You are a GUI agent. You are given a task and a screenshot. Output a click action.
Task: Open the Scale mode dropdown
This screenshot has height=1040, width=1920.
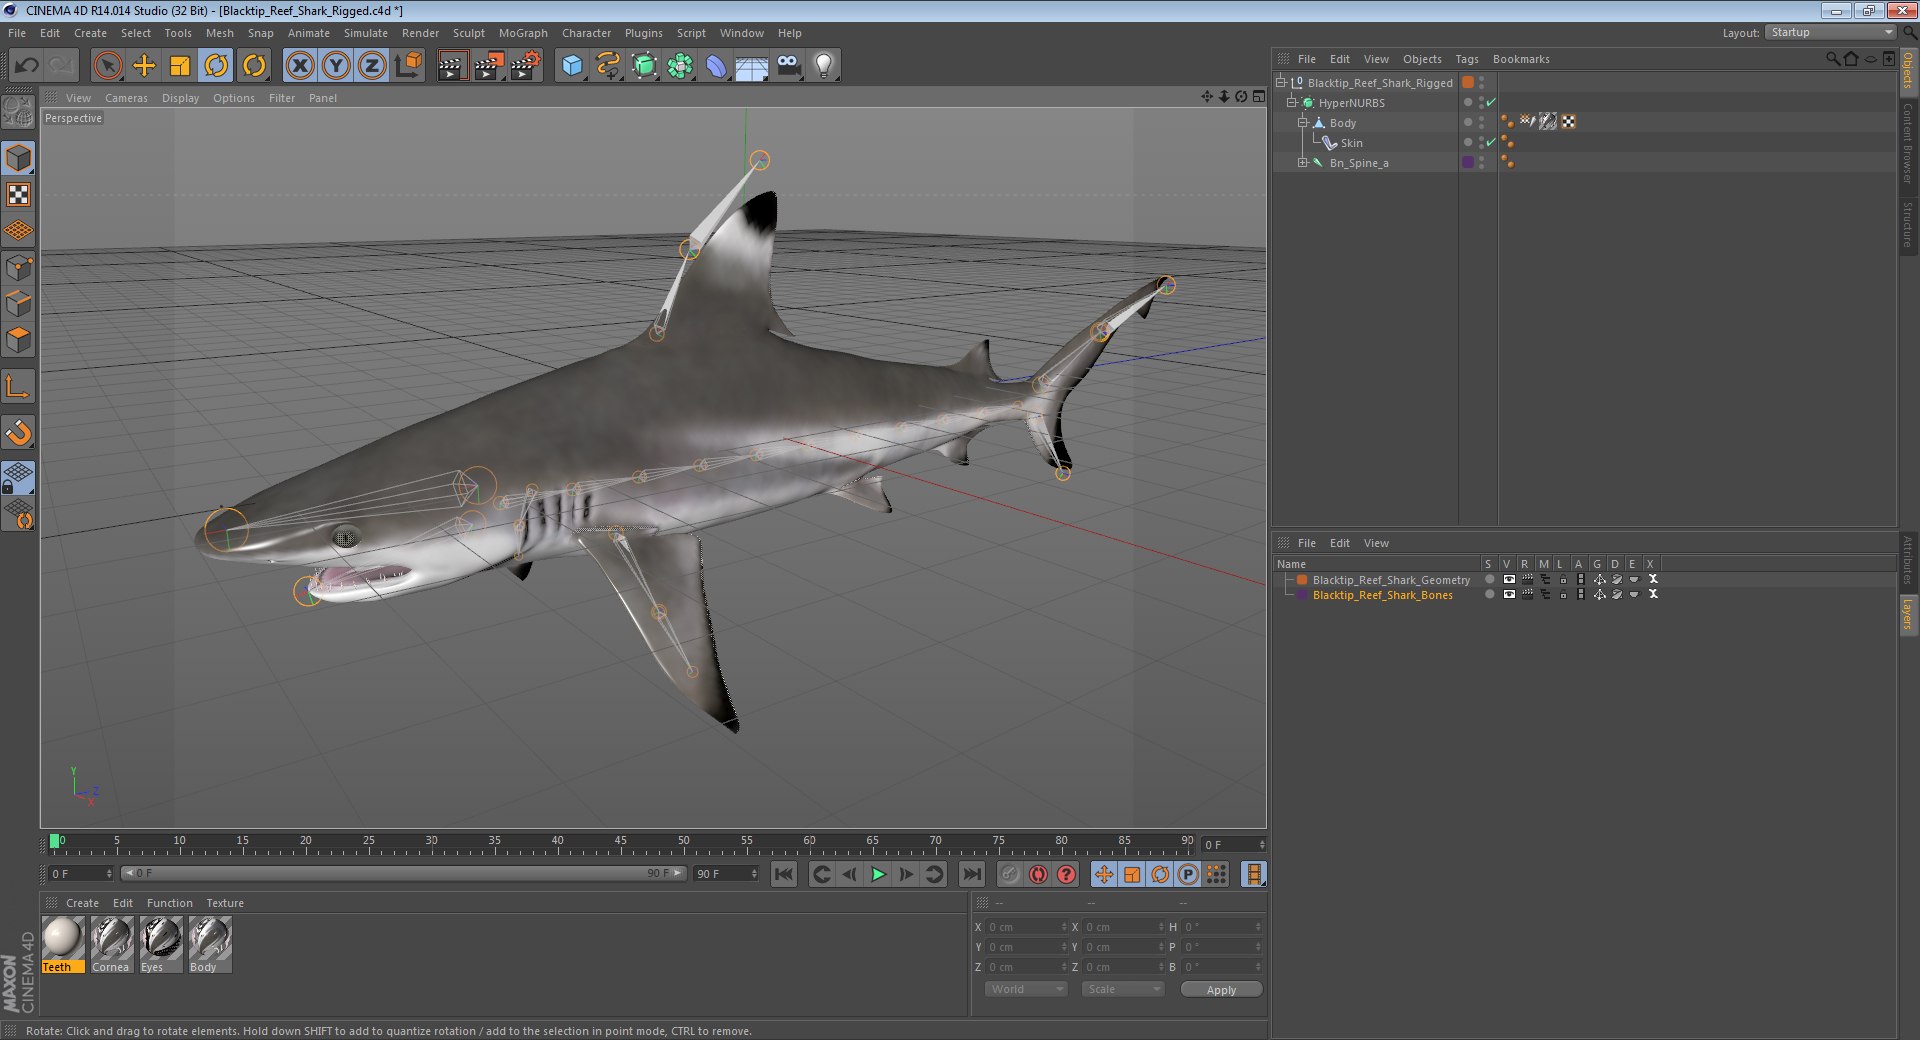1123,989
